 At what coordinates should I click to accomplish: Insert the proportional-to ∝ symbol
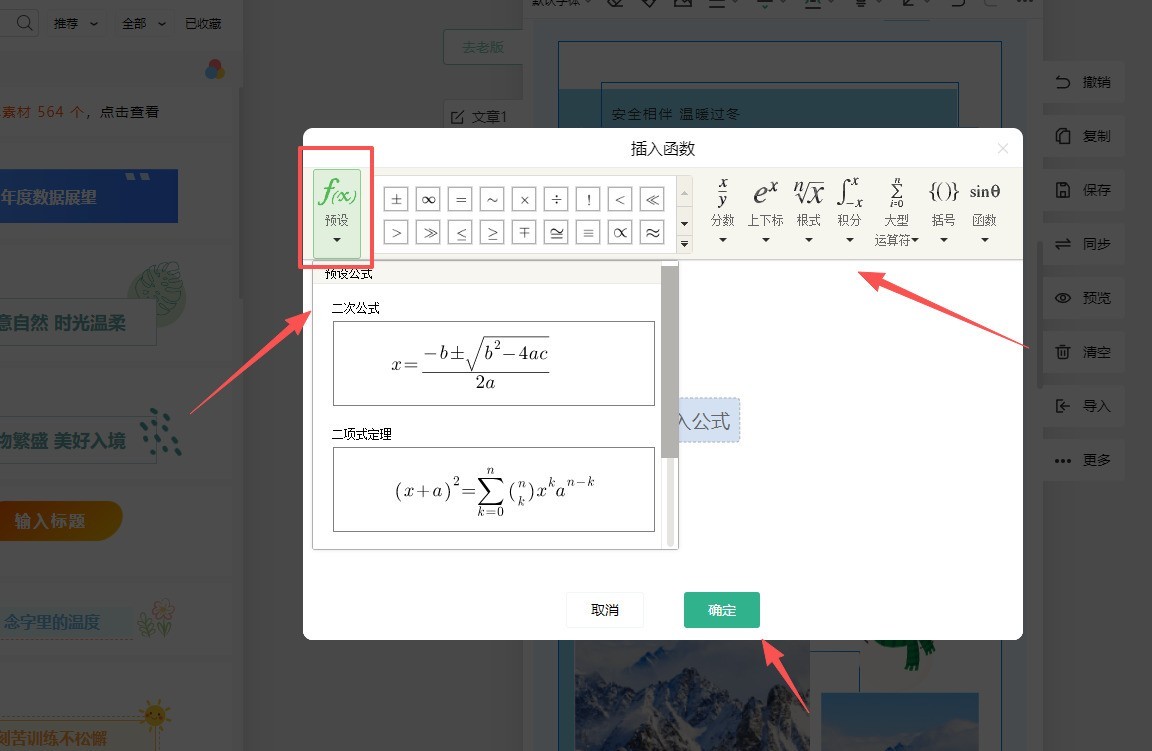pos(620,233)
